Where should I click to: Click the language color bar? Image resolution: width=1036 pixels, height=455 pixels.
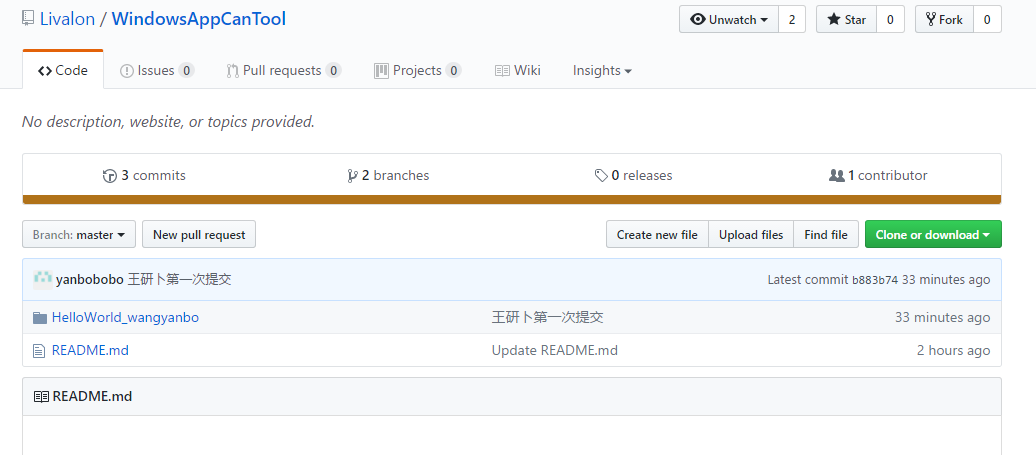click(x=512, y=199)
